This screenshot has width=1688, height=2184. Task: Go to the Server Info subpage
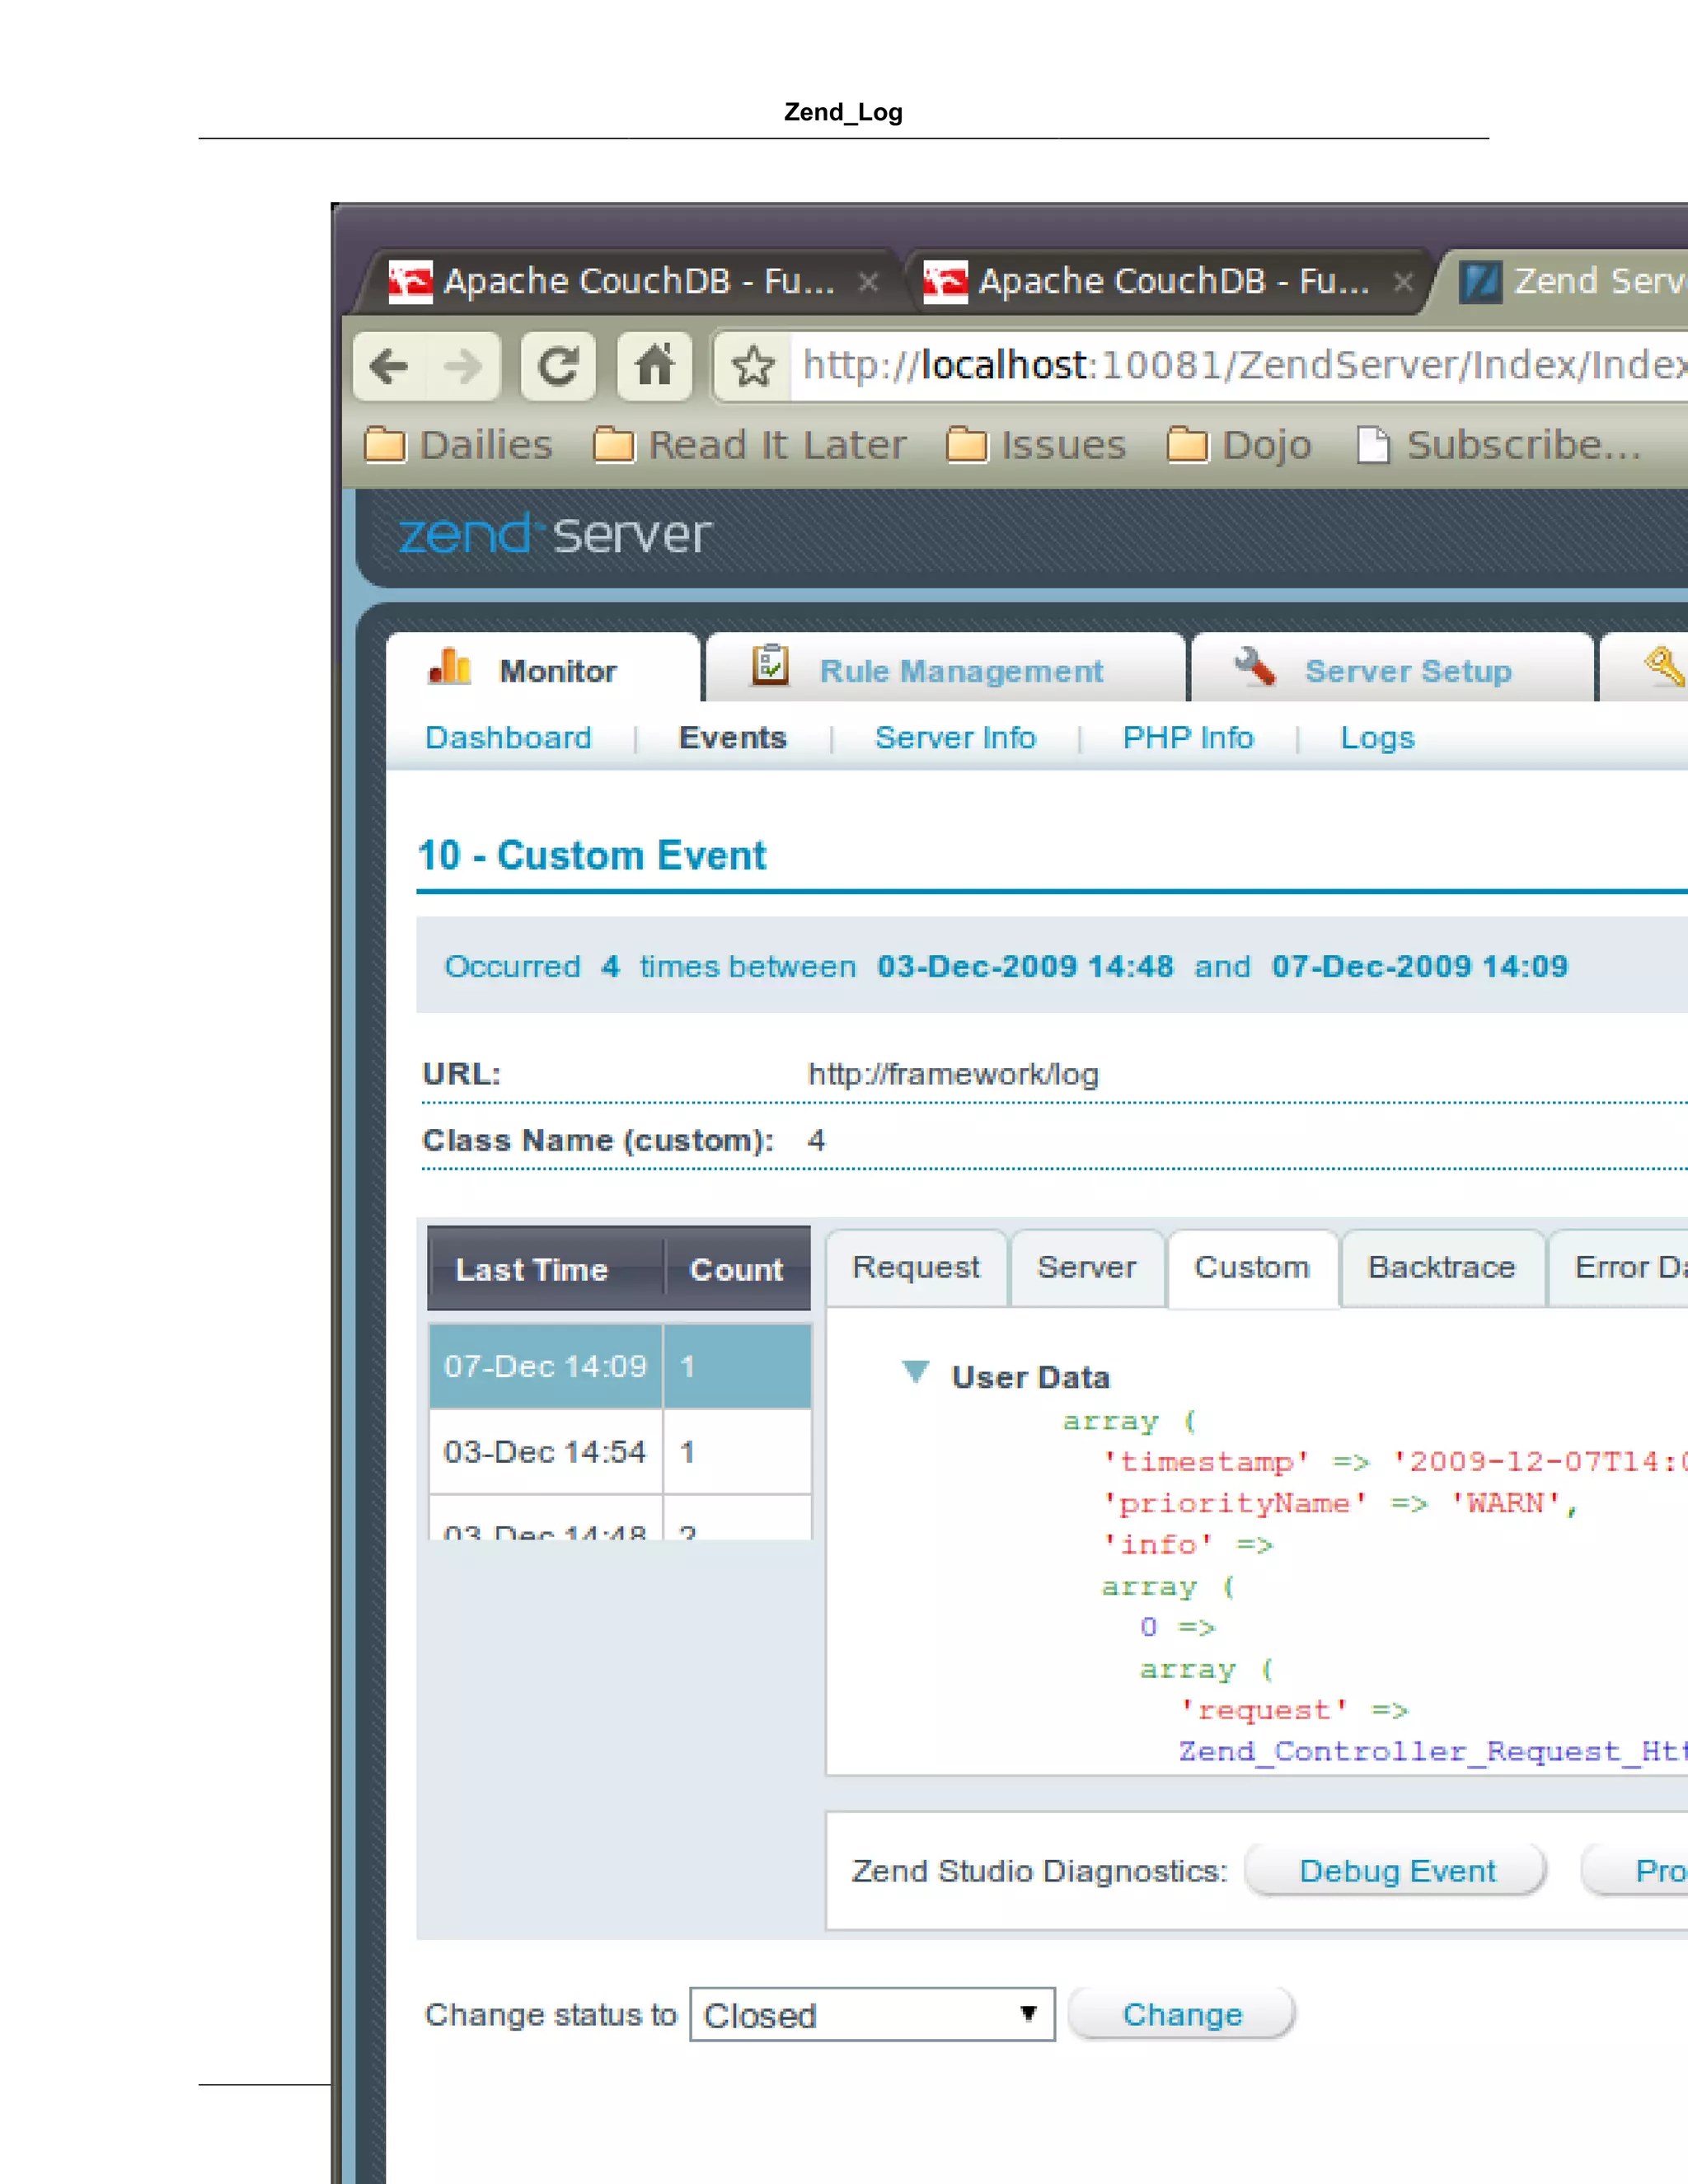click(x=955, y=738)
